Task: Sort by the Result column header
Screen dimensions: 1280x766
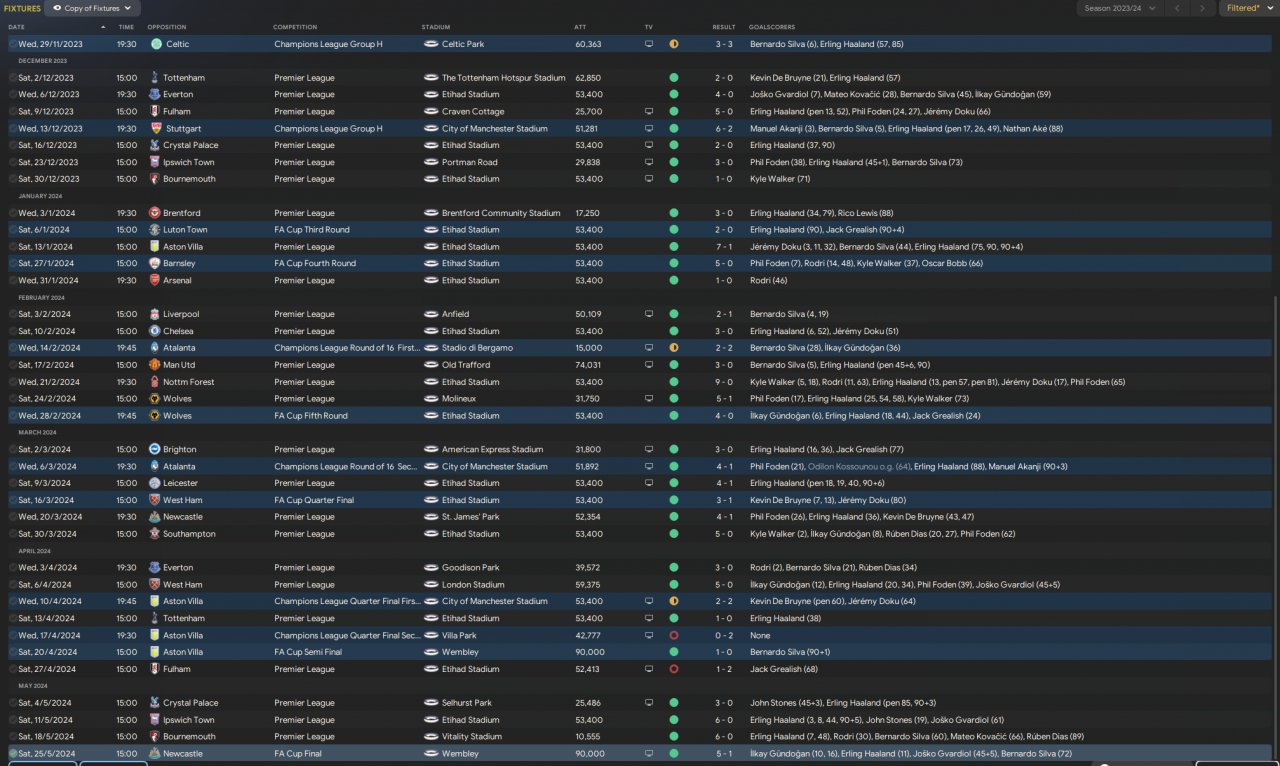Action: tap(724, 27)
